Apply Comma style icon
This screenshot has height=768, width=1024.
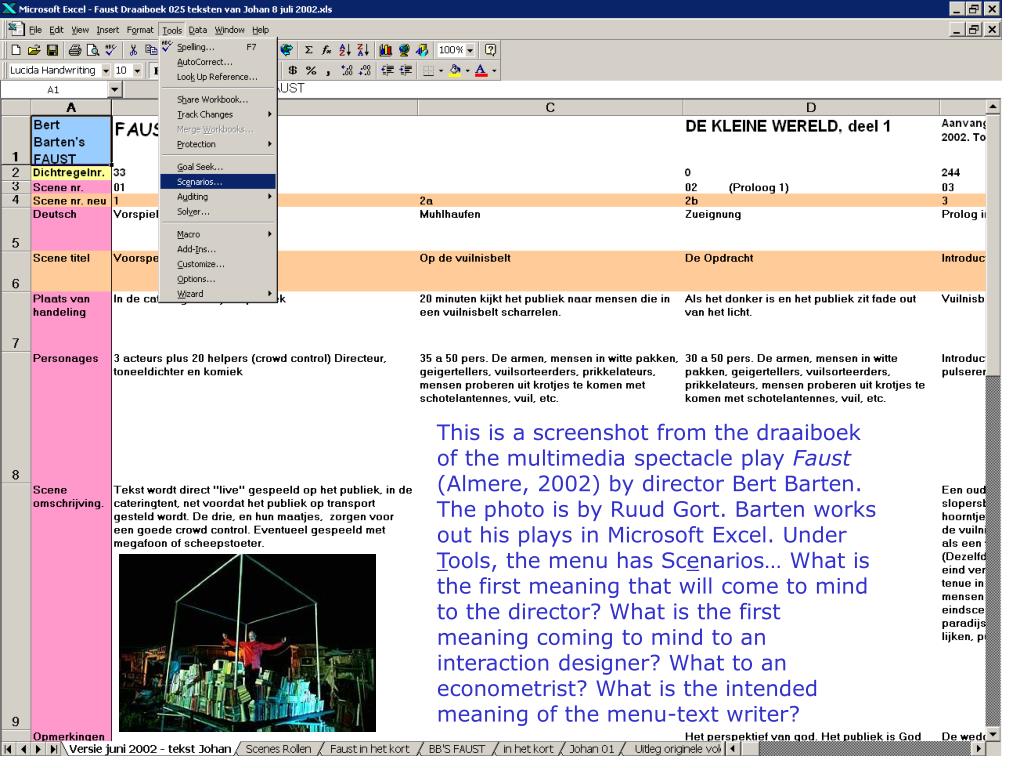pyautogui.click(x=328, y=71)
